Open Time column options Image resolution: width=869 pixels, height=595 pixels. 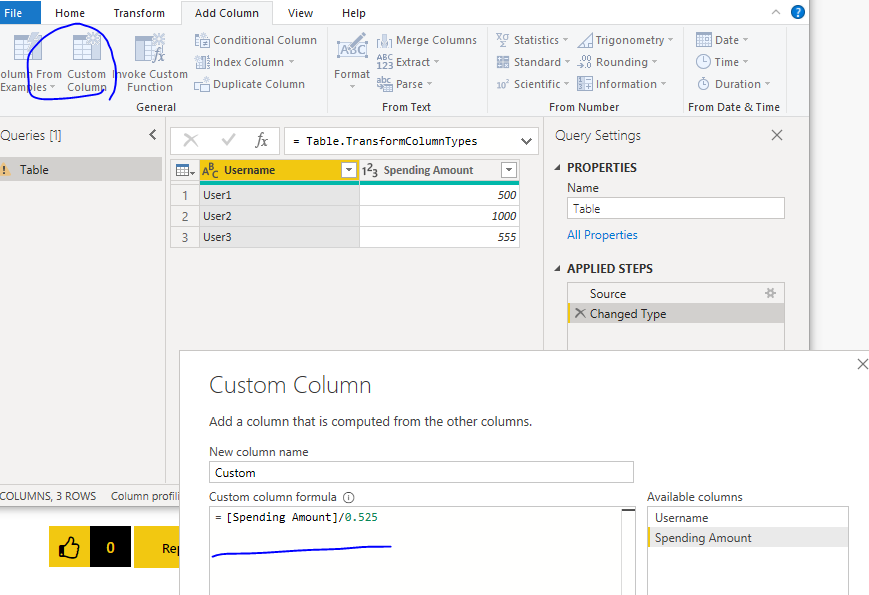click(722, 62)
